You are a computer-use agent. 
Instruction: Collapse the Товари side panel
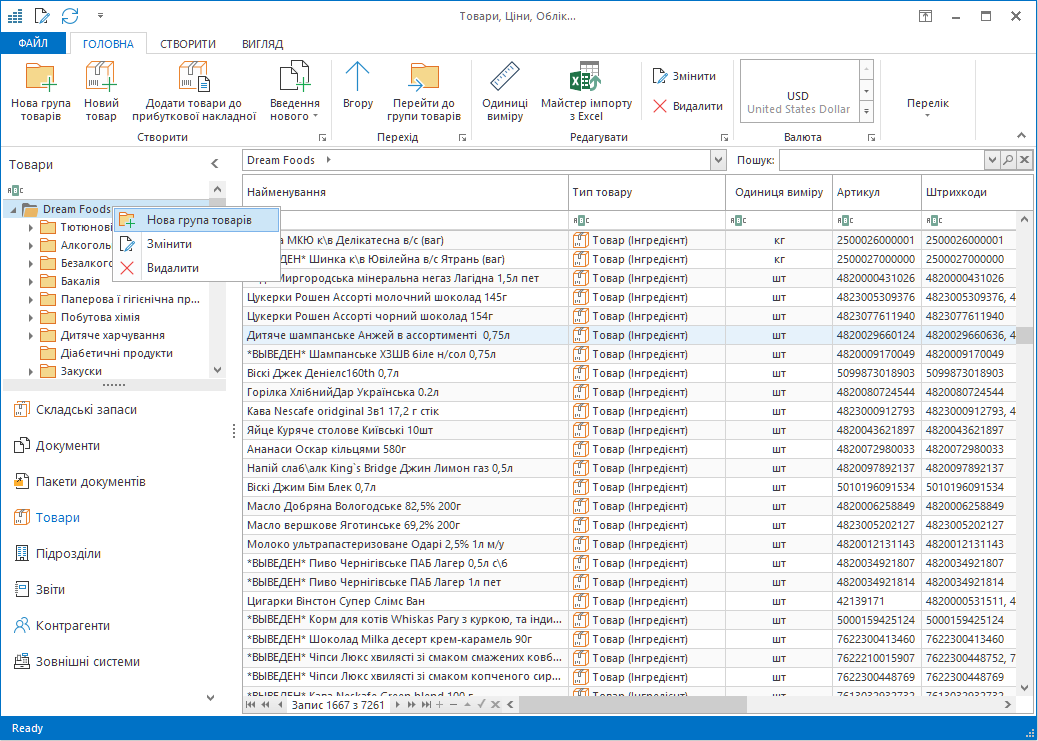[214, 164]
